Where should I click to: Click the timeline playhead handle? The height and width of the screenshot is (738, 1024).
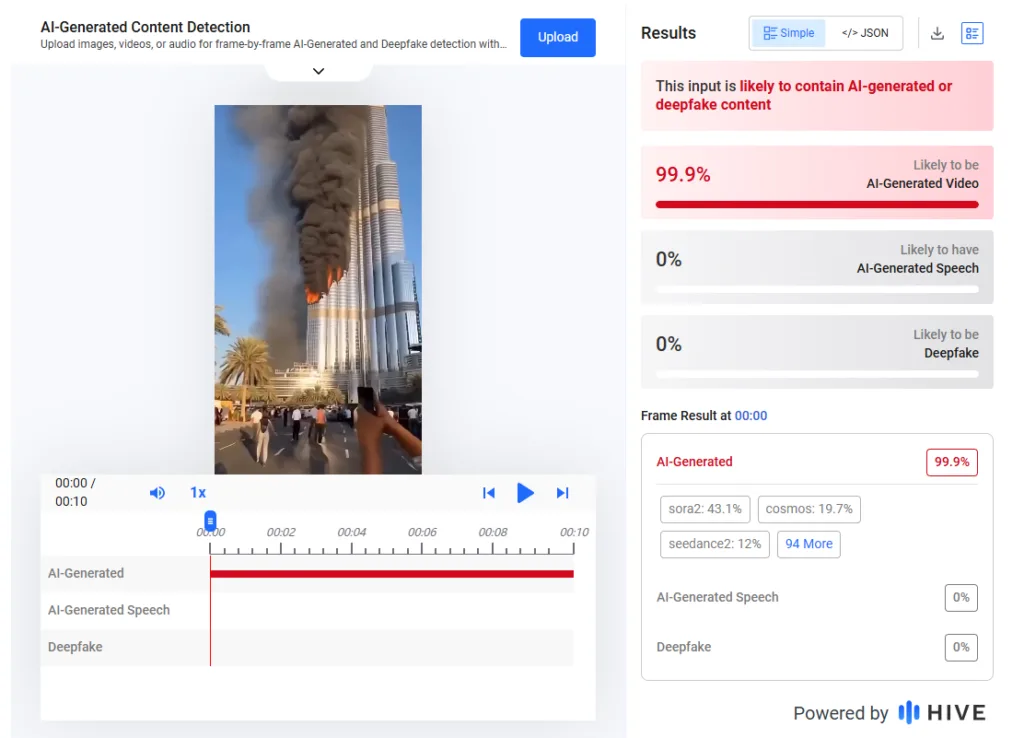[x=210, y=521]
